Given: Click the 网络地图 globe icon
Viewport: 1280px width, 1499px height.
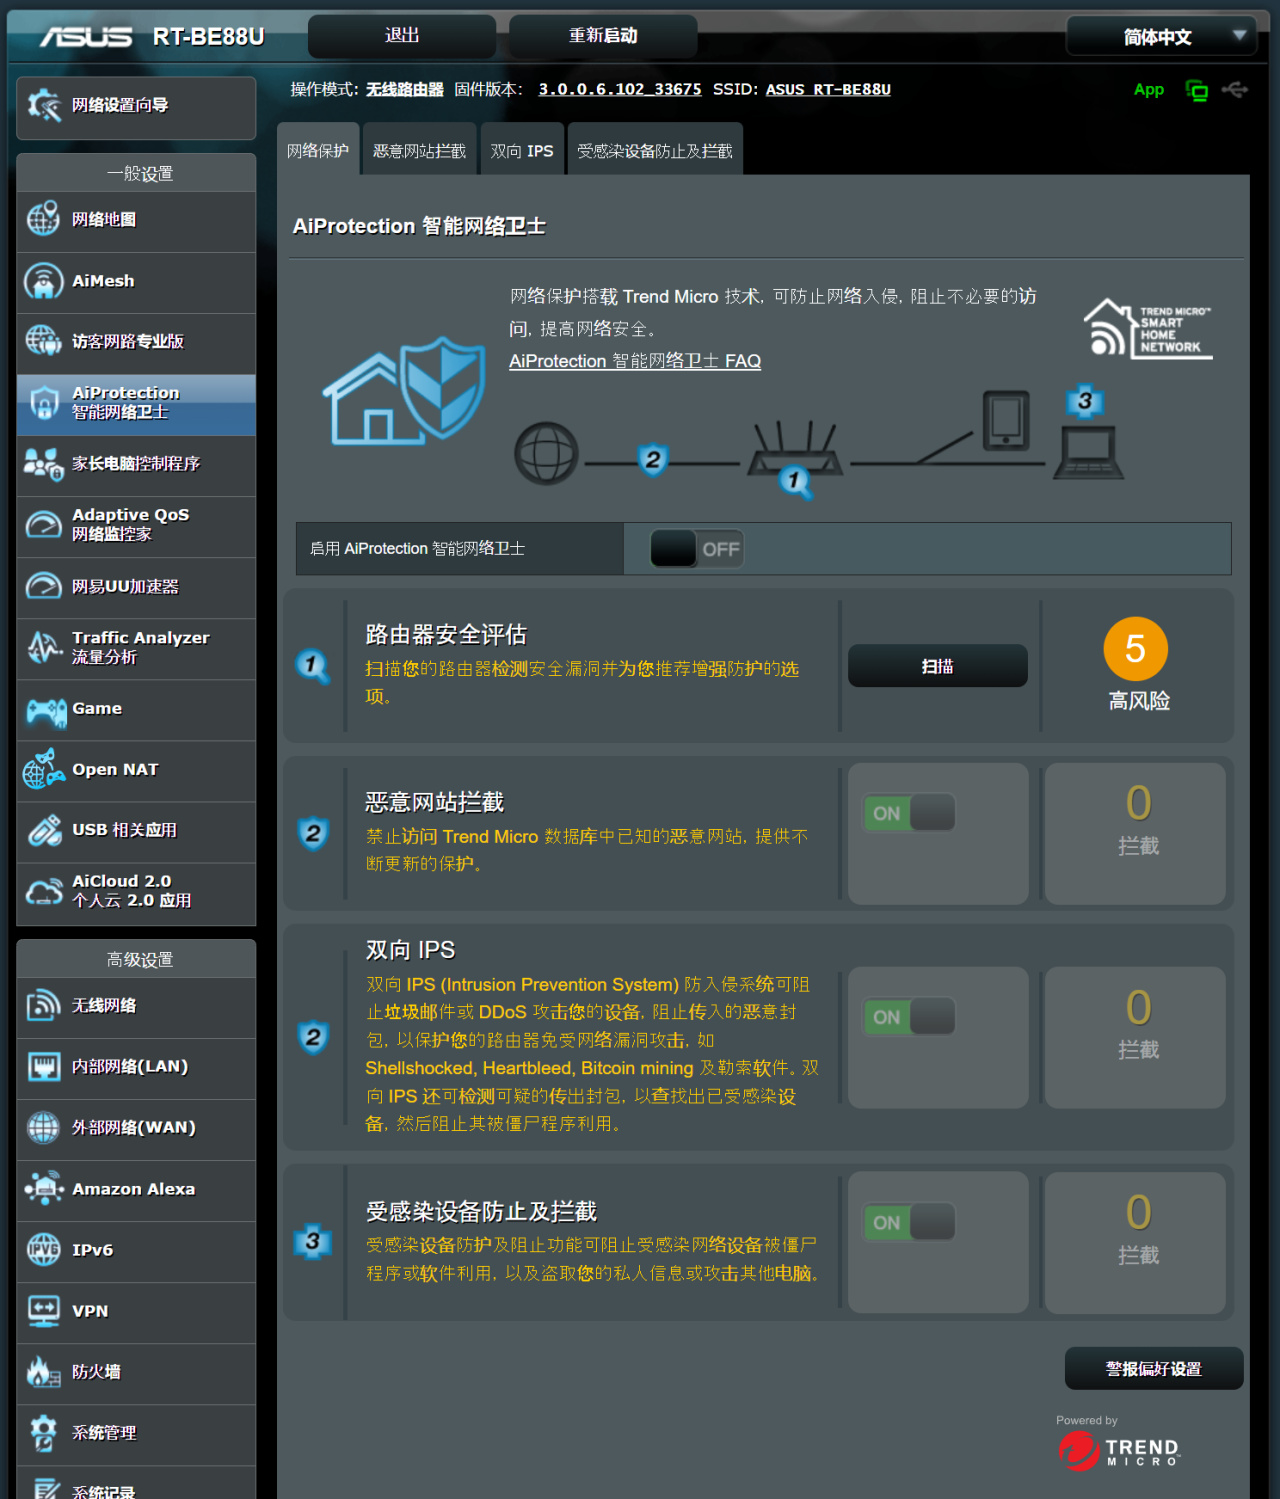Looking at the screenshot, I should point(43,219).
